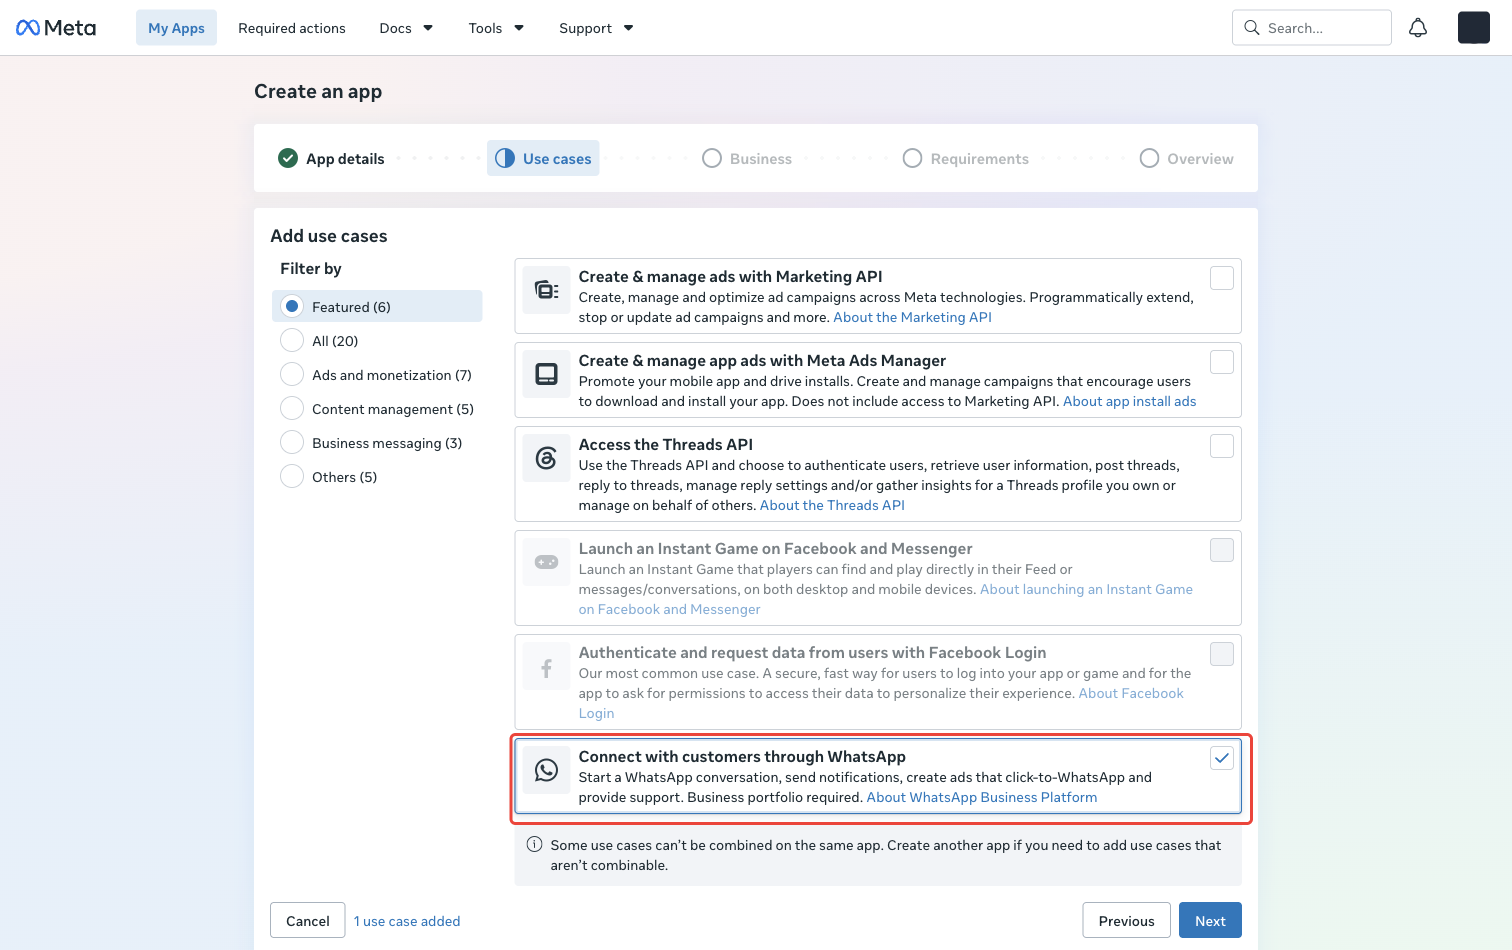Expand the Support dropdown

[x=596, y=28]
